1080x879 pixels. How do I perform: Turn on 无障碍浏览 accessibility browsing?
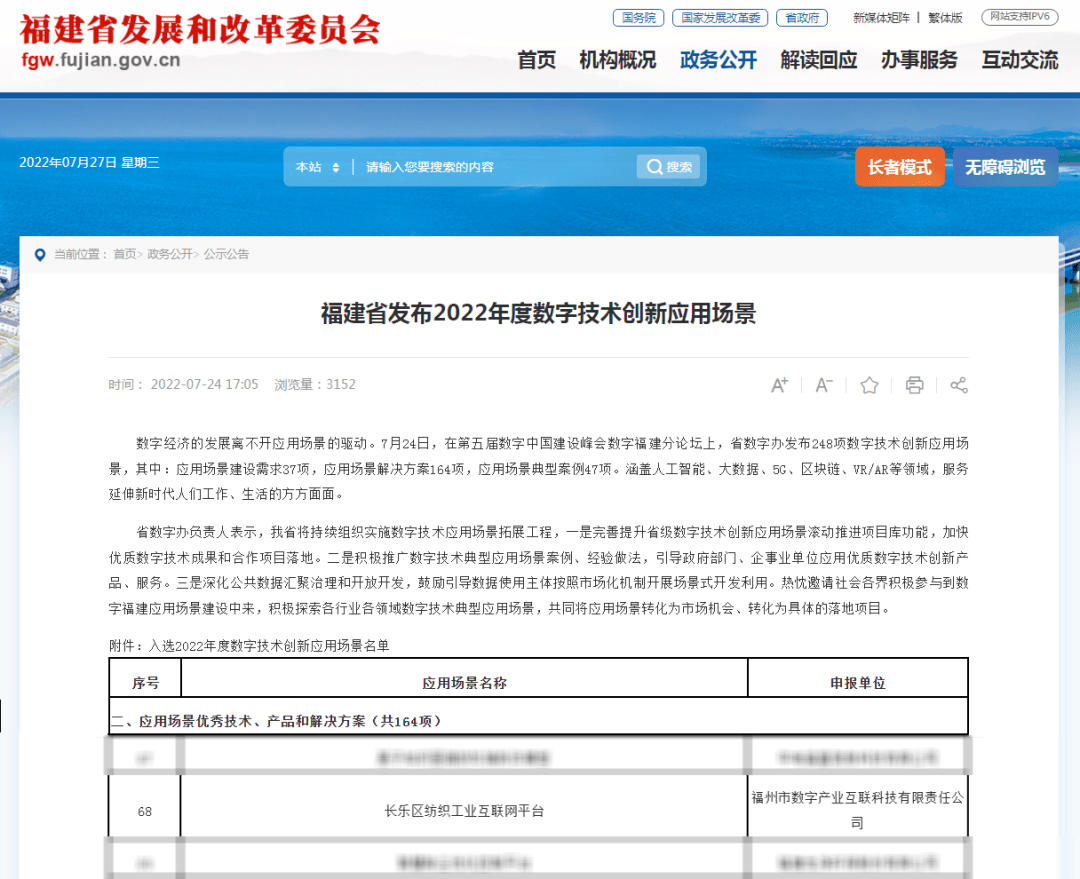point(1004,167)
